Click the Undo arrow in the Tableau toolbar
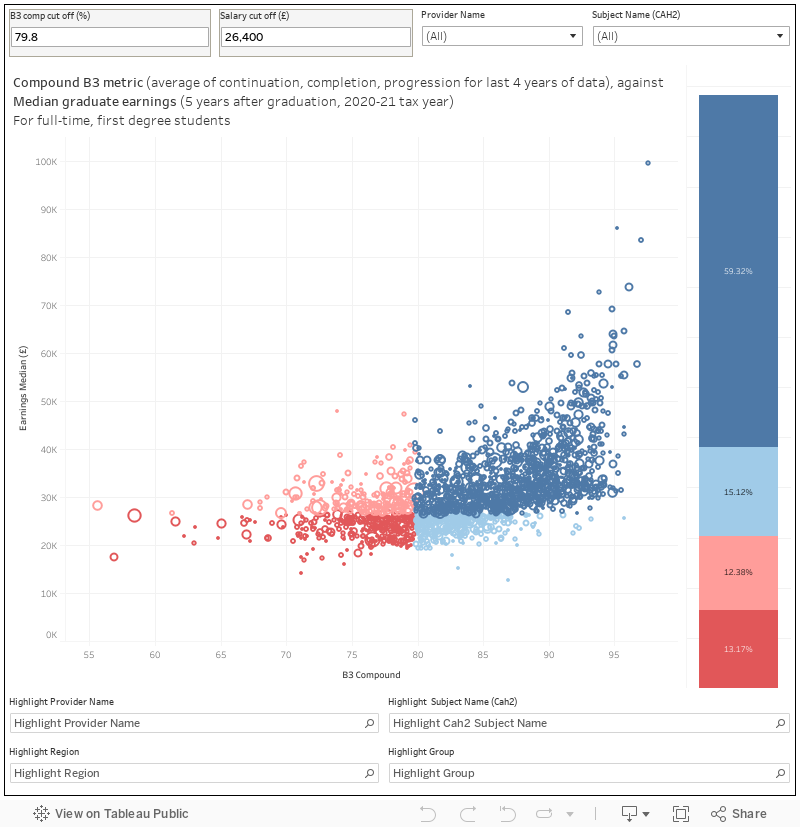Viewport: 800px width, 827px height. [429, 813]
